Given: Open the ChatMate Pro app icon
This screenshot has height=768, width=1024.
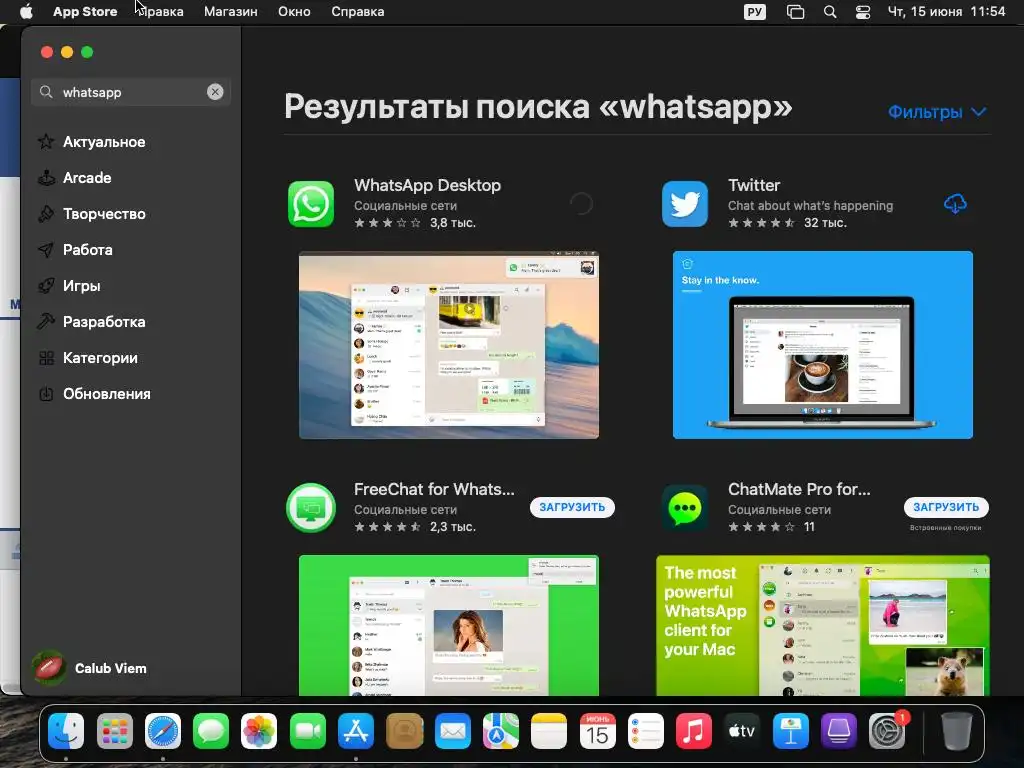Looking at the screenshot, I should (x=684, y=507).
